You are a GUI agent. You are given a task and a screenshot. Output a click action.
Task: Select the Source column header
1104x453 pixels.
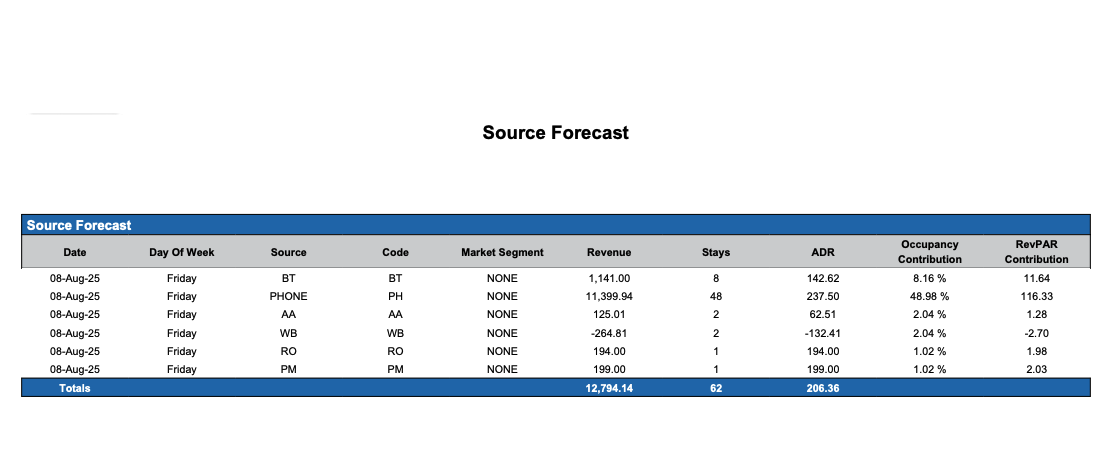(x=288, y=252)
